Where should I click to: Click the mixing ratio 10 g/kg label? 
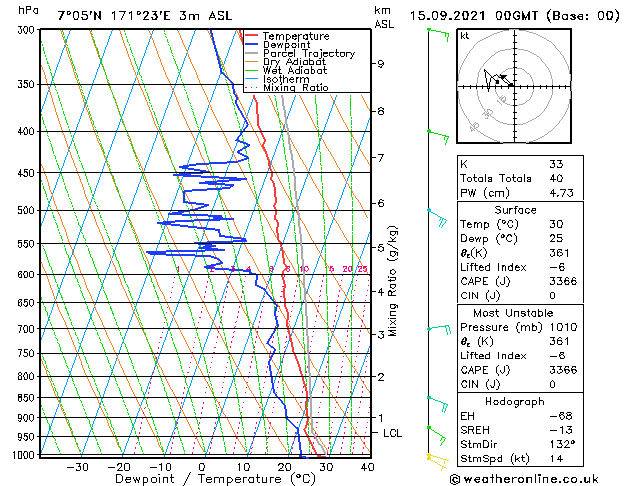point(304,269)
